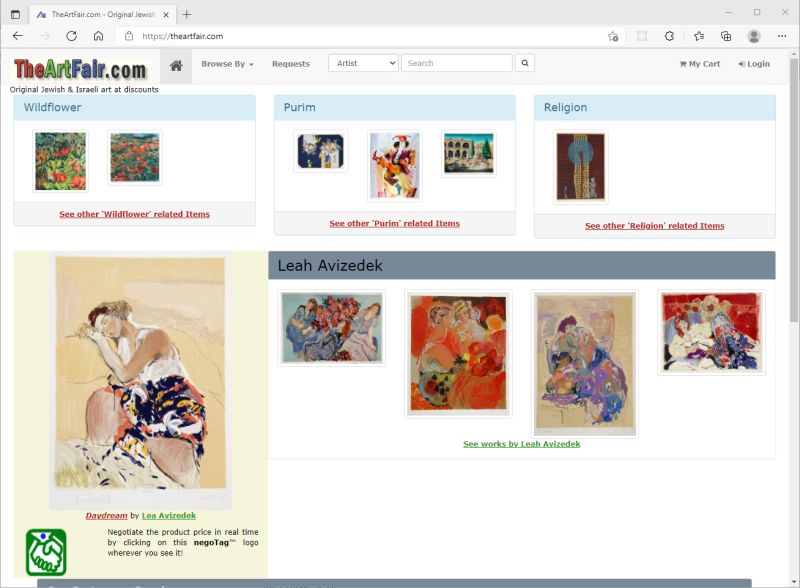Image resolution: width=800 pixels, height=588 pixels.
Task: Go to the site home icon
Action: click(176, 65)
